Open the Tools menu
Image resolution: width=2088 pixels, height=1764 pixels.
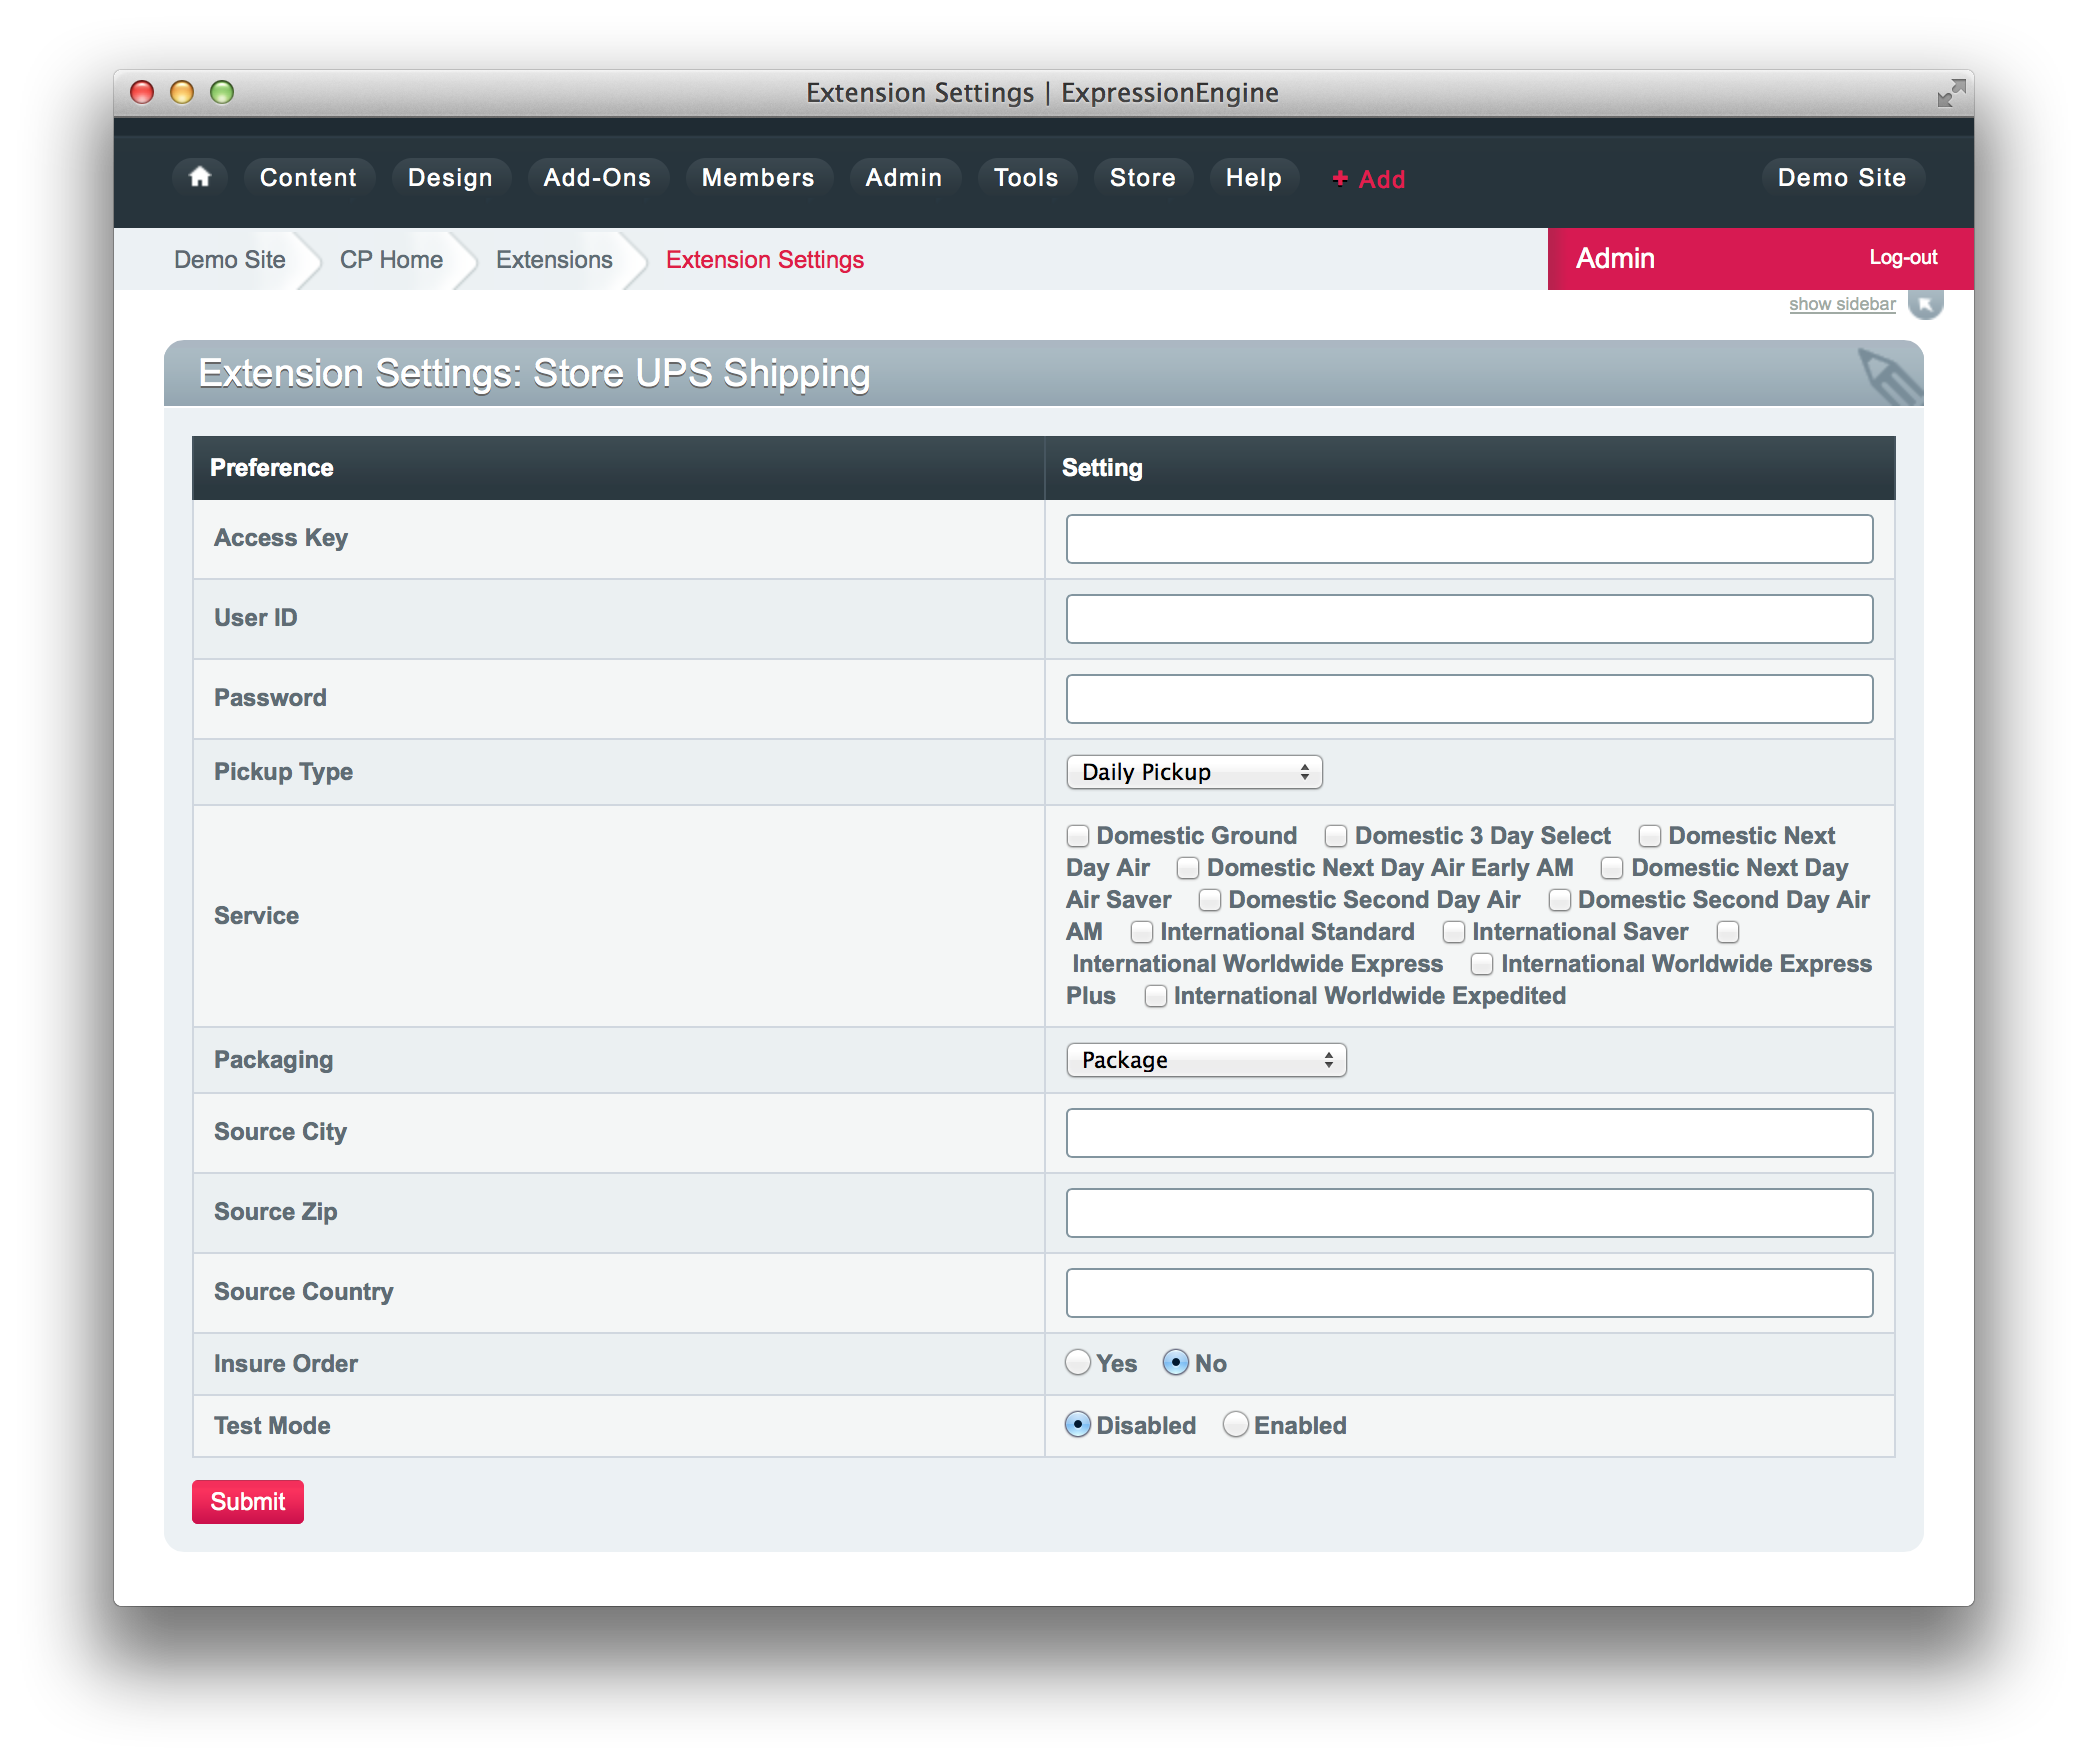pos(1026,177)
